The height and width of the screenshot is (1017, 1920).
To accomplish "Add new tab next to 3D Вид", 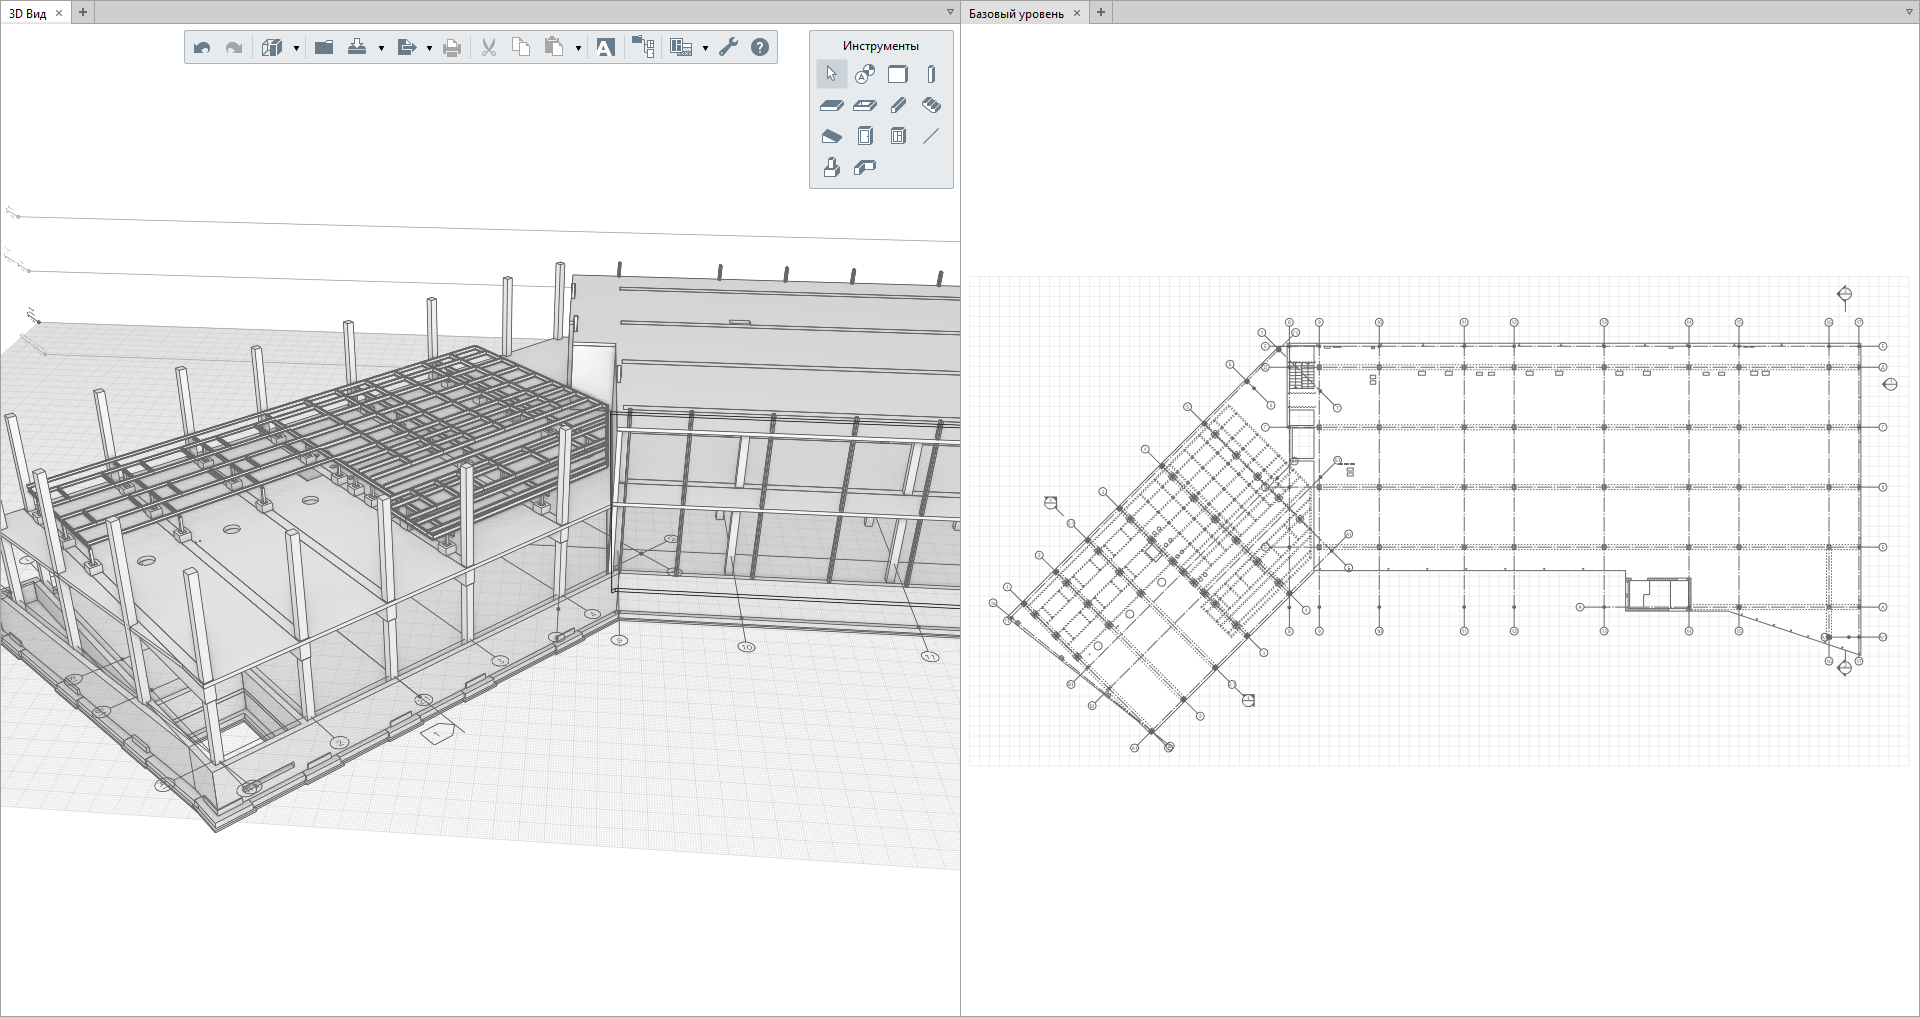I will click(83, 13).
